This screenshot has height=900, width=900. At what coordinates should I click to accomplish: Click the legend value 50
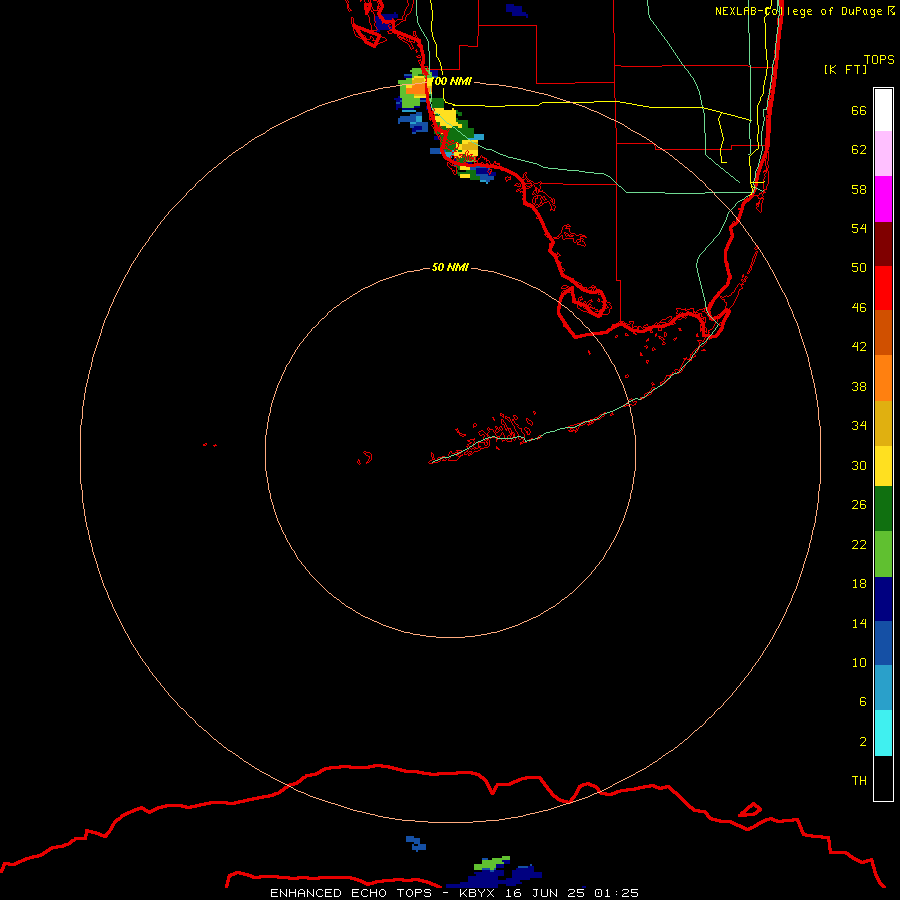click(859, 267)
